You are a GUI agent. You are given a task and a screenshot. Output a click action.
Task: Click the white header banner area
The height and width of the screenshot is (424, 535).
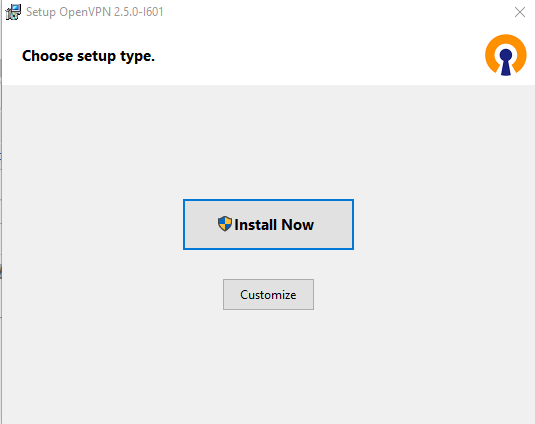268,55
